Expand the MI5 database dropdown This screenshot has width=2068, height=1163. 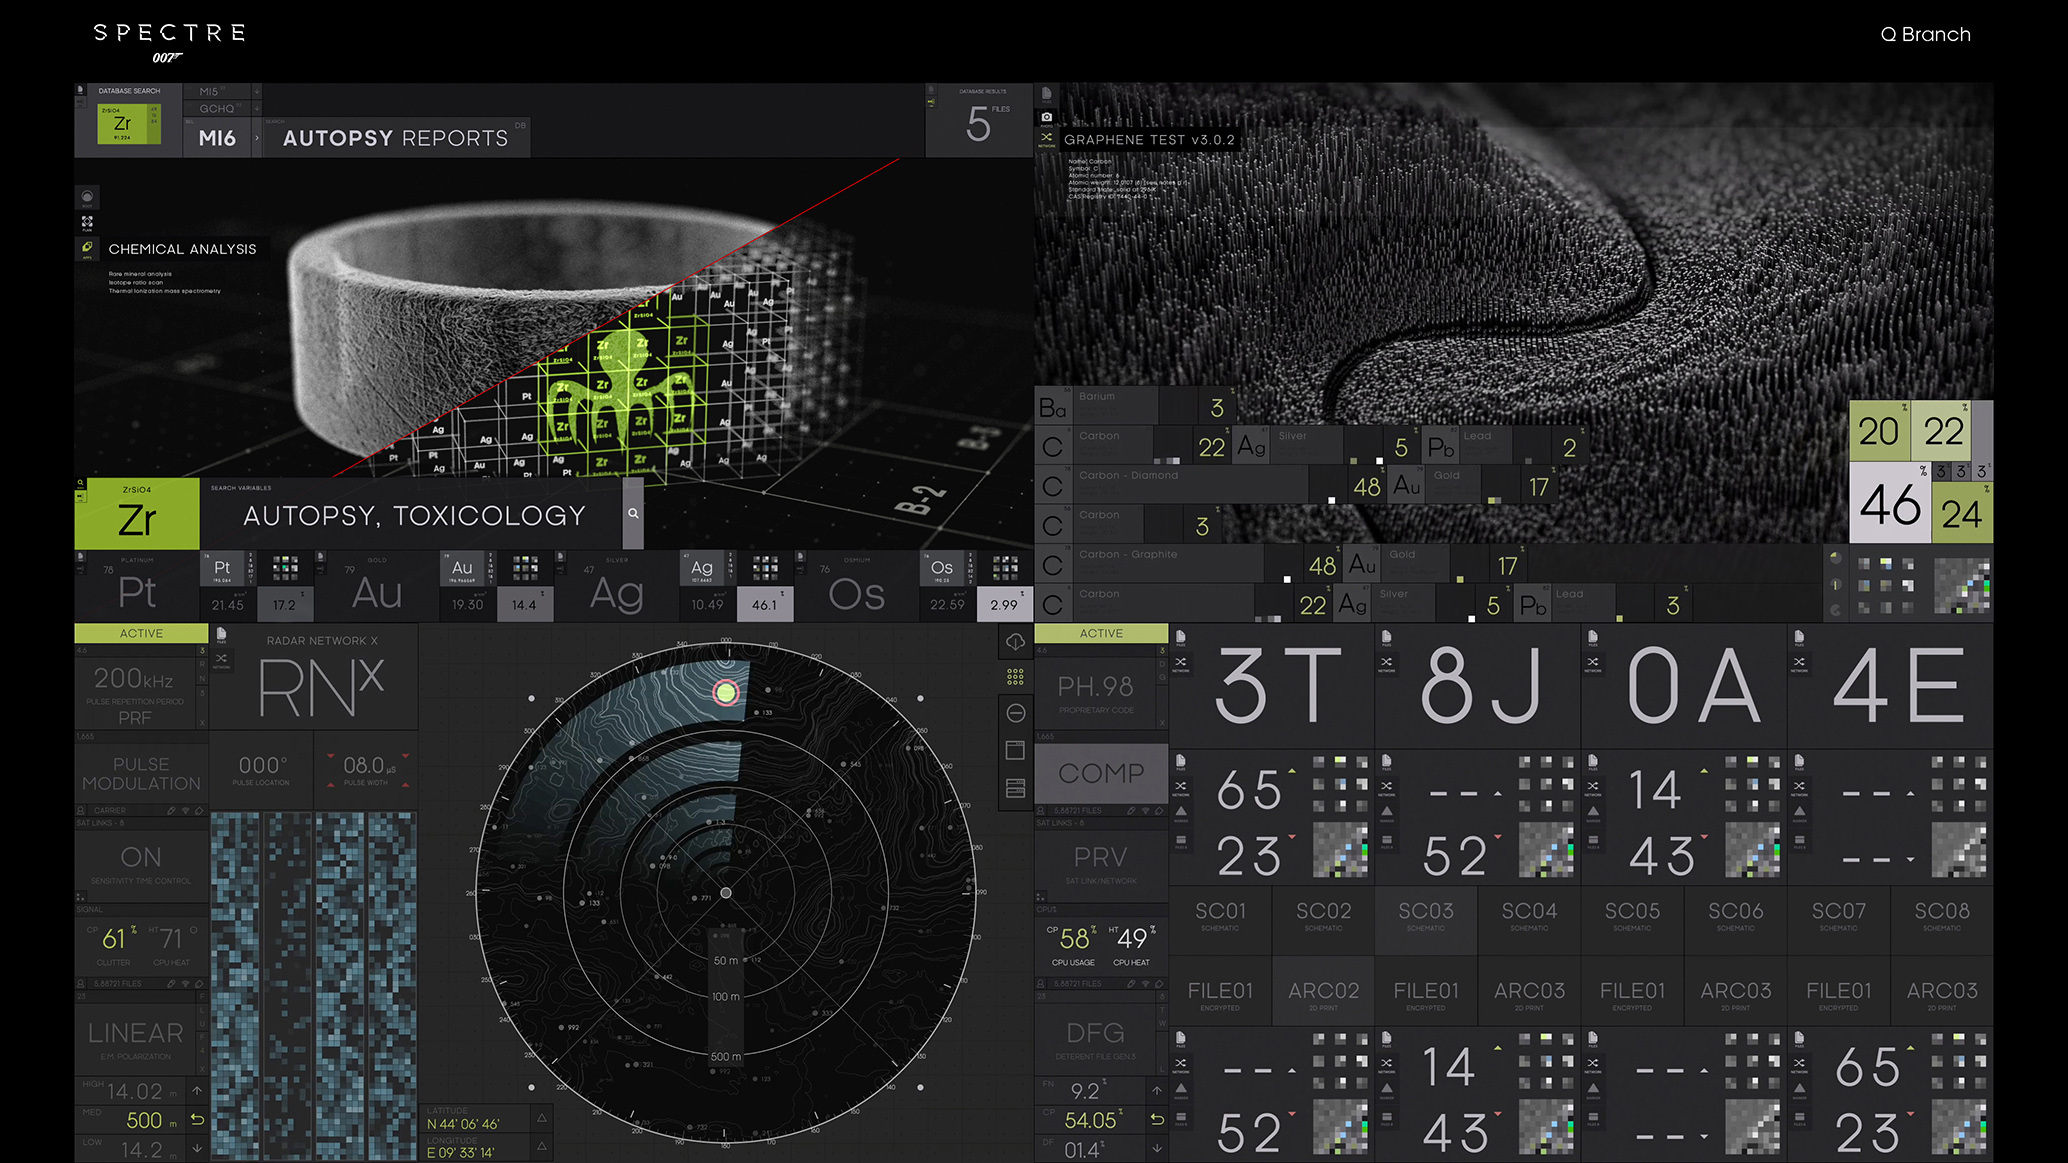coord(222,91)
